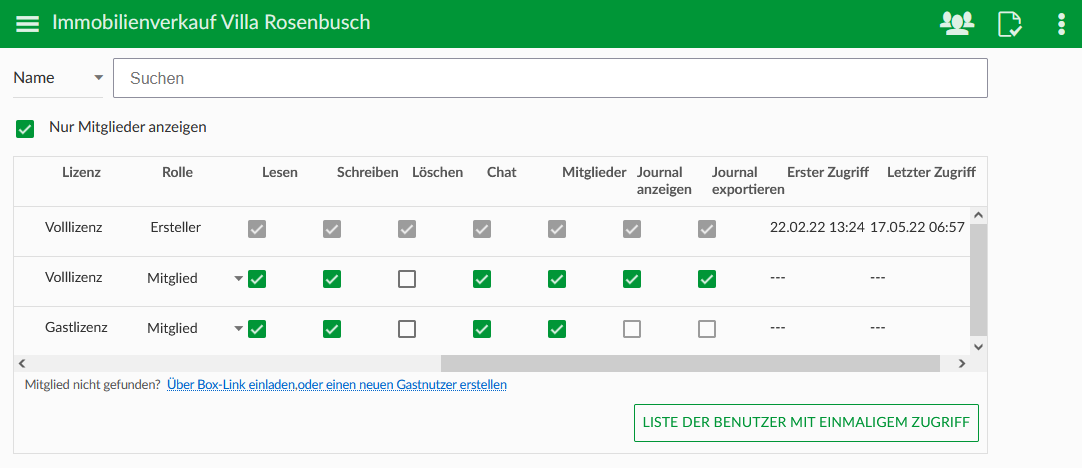The image size is (1082, 468).
Task: Enable Journal anzeigen for Gastlizenz member
Action: 631,329
